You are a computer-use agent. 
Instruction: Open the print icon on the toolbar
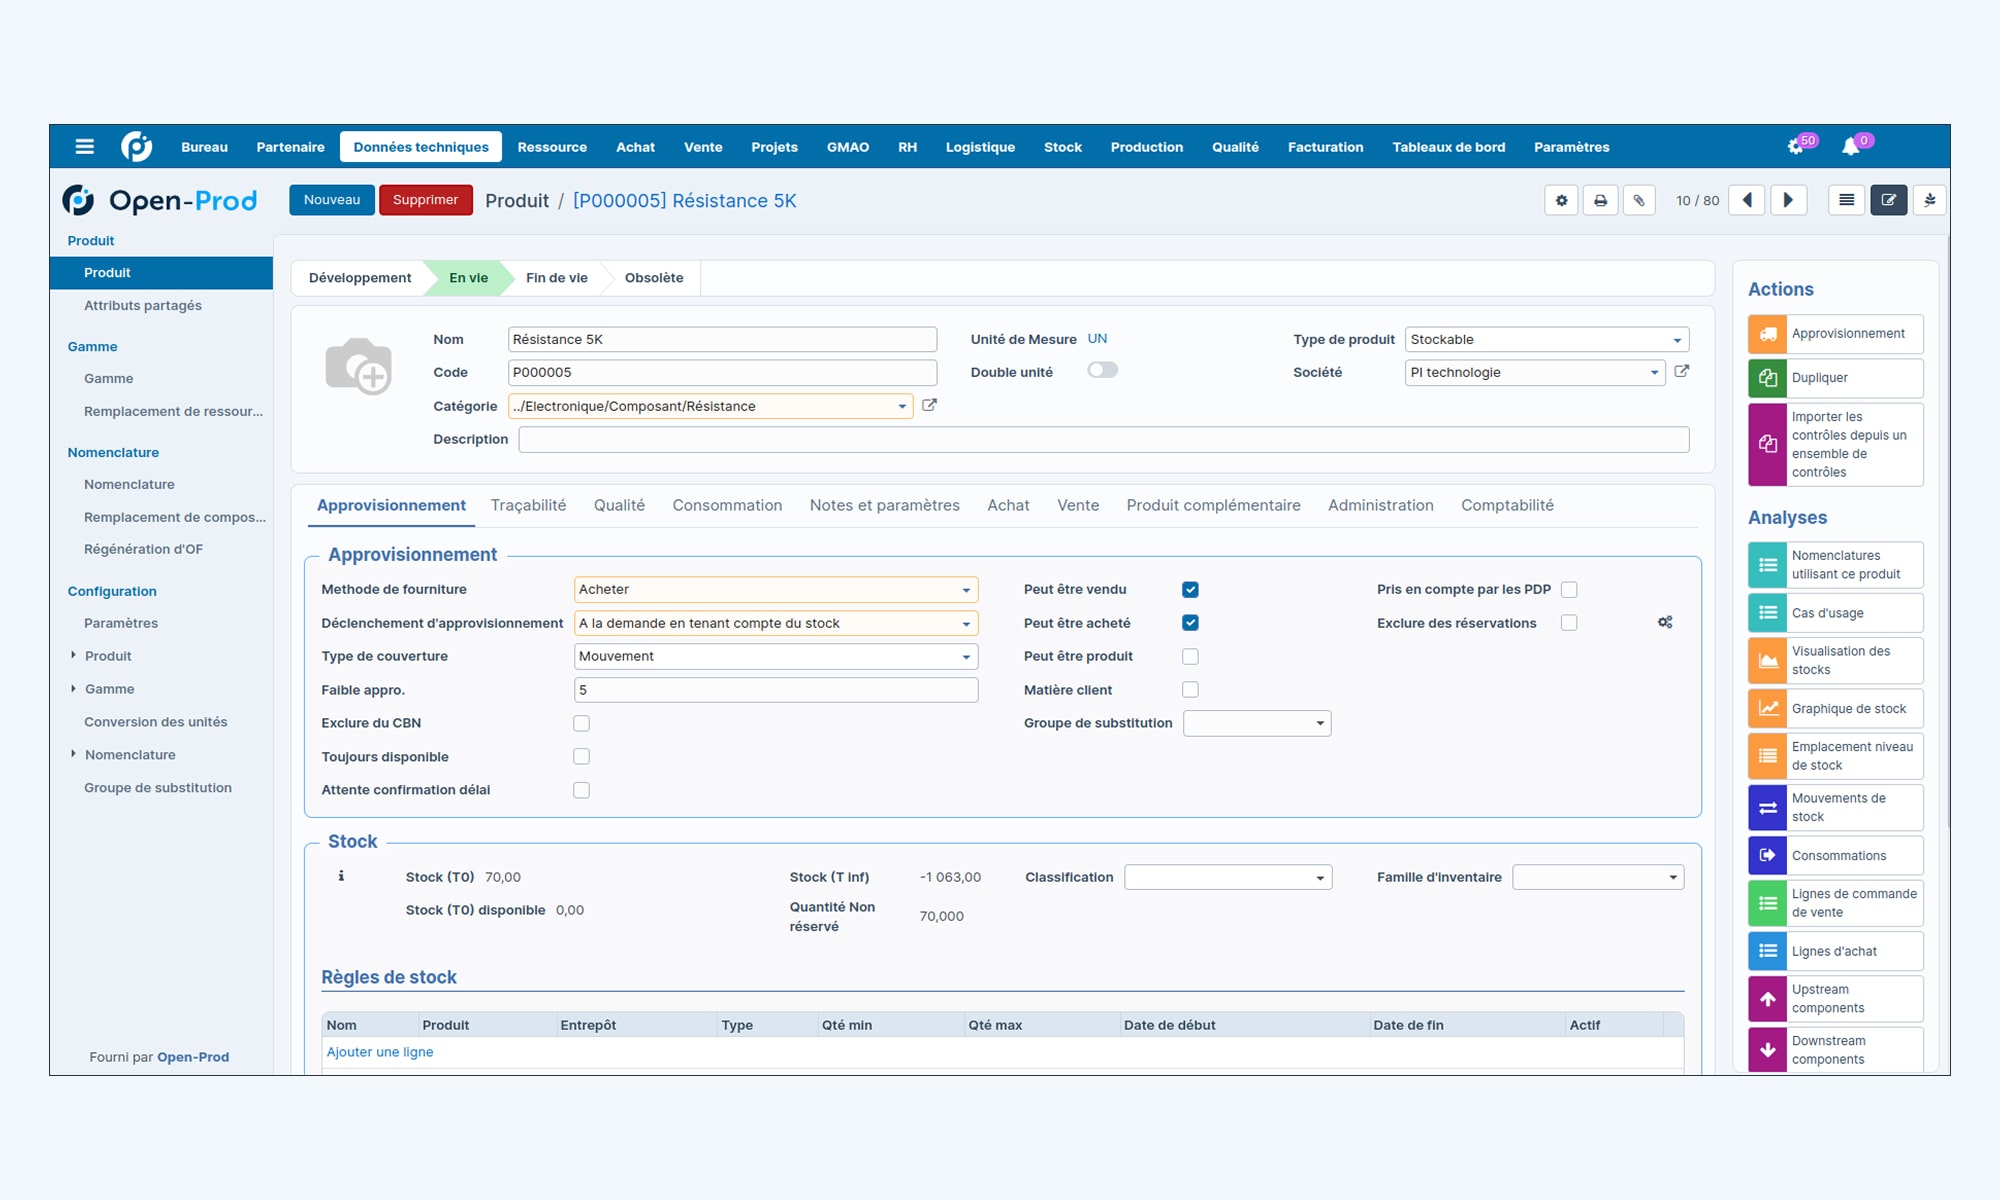click(x=1600, y=200)
